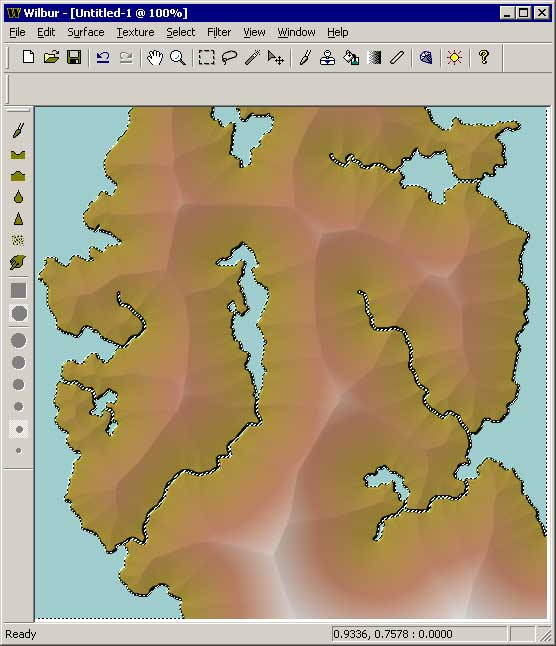Select the Zoom magnifier tool
The width and height of the screenshot is (556, 646).
pos(178,57)
